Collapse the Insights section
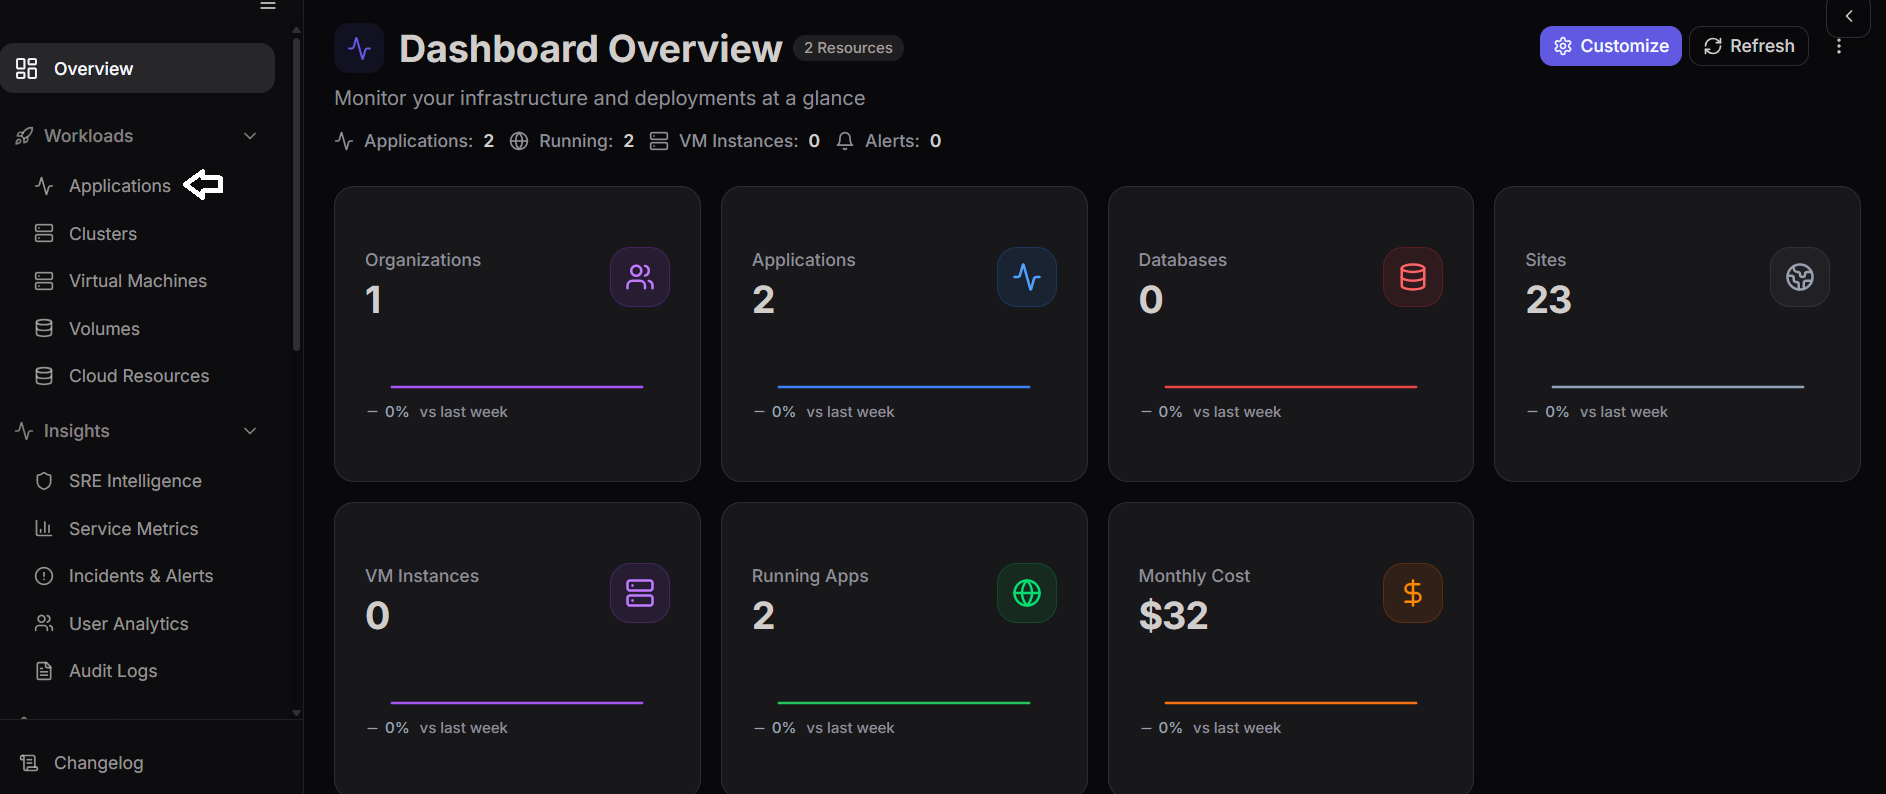The height and width of the screenshot is (794, 1886). coord(250,431)
